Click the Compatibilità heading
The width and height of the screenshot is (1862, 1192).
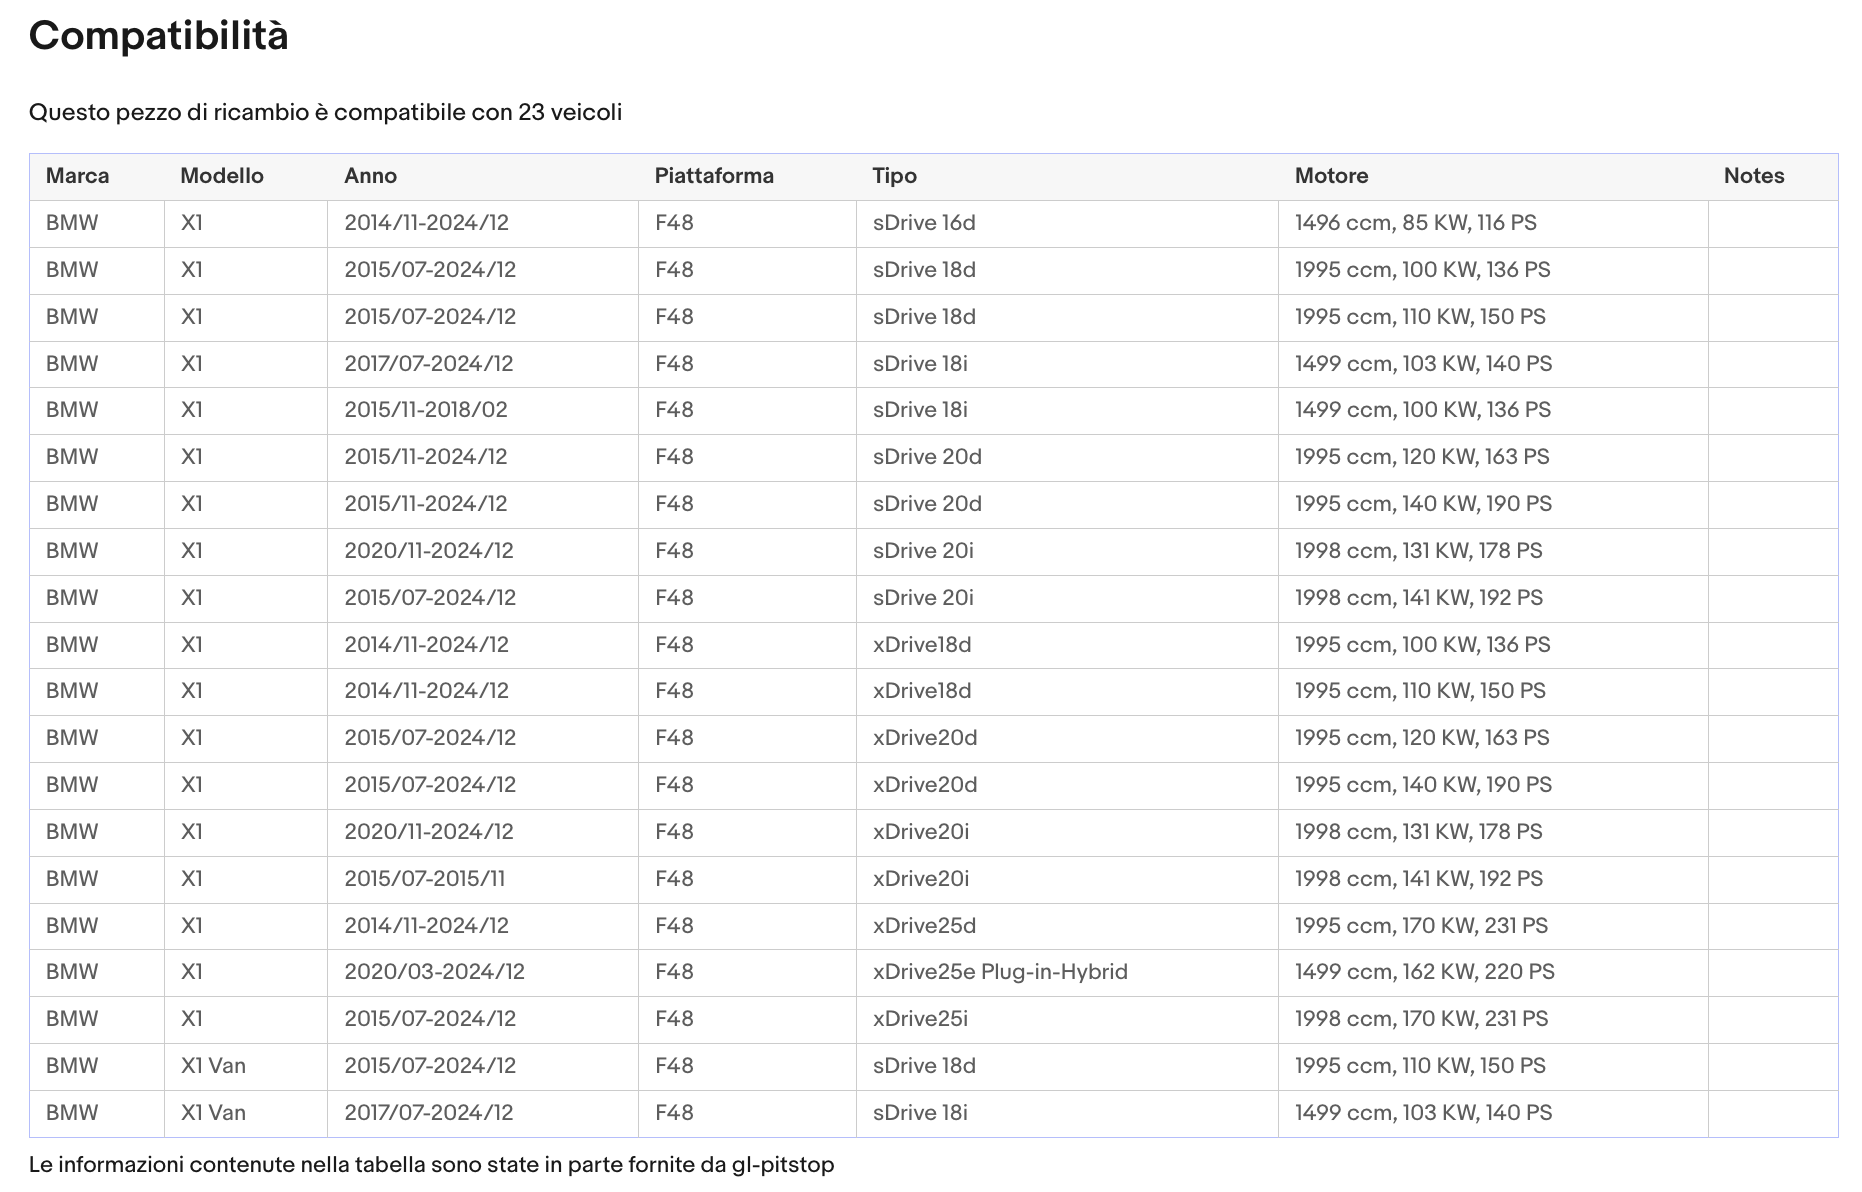pyautogui.click(x=159, y=36)
